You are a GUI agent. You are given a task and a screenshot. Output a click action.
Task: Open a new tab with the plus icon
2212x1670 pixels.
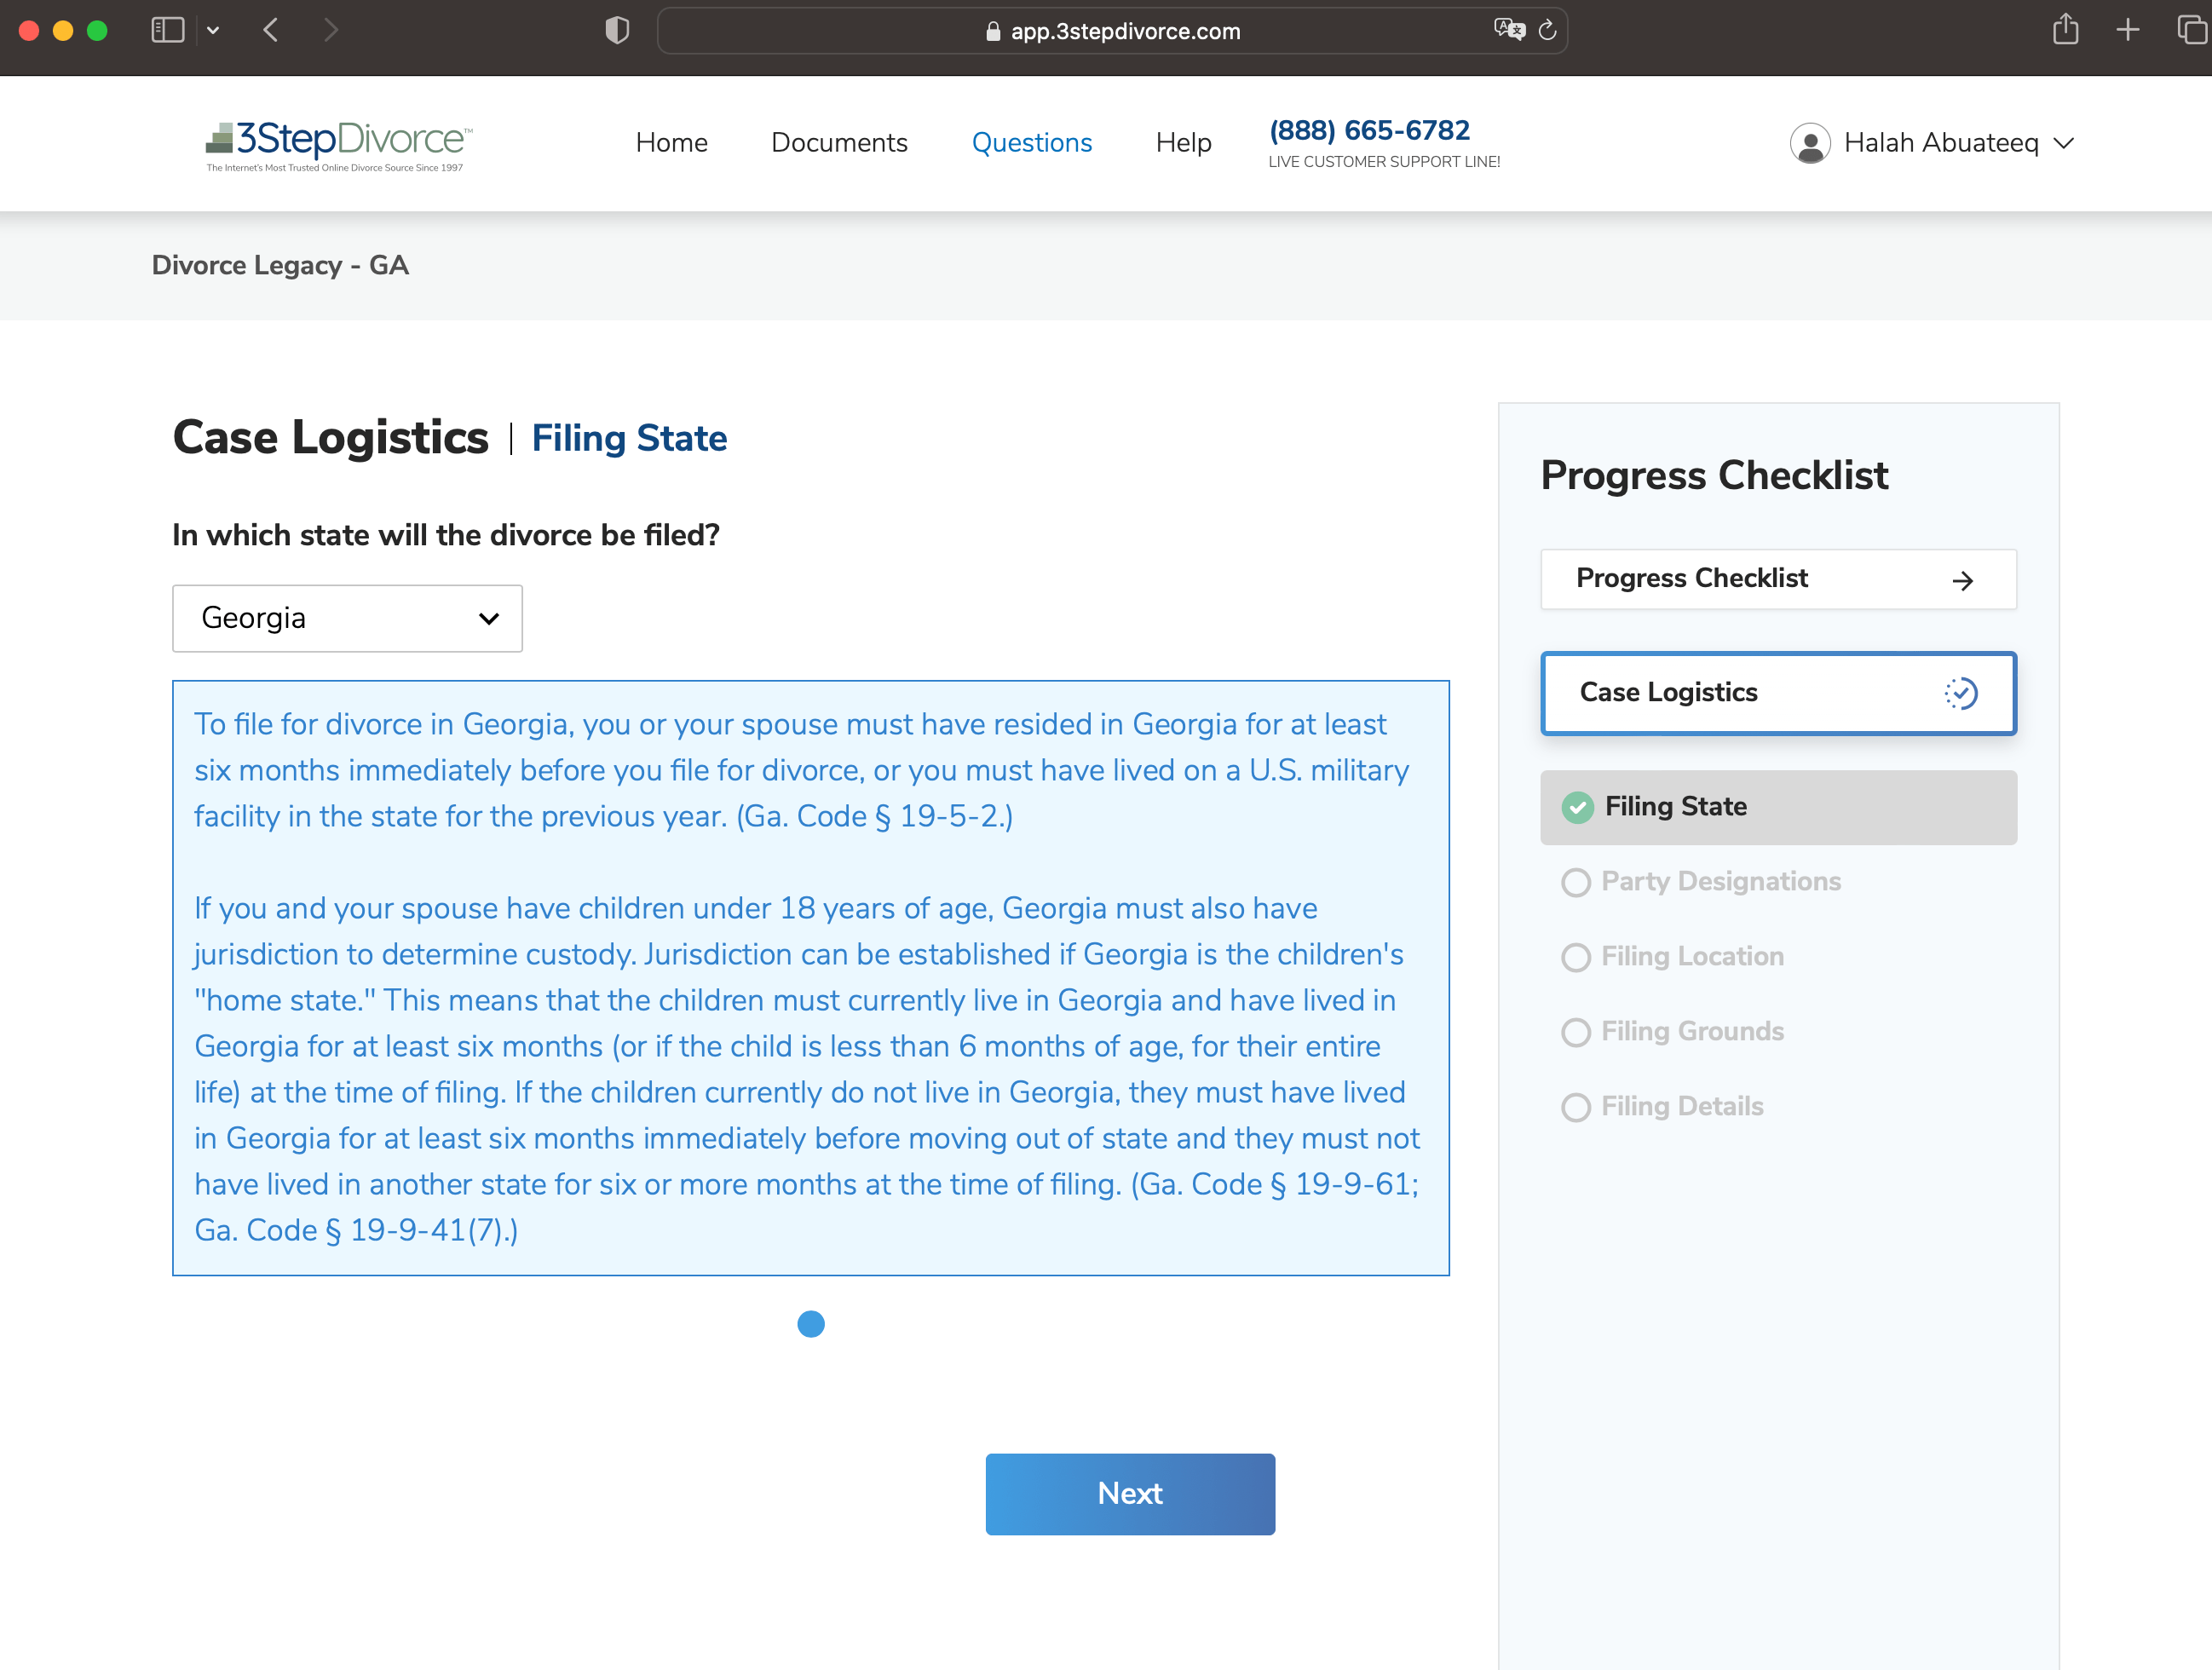tap(2128, 30)
